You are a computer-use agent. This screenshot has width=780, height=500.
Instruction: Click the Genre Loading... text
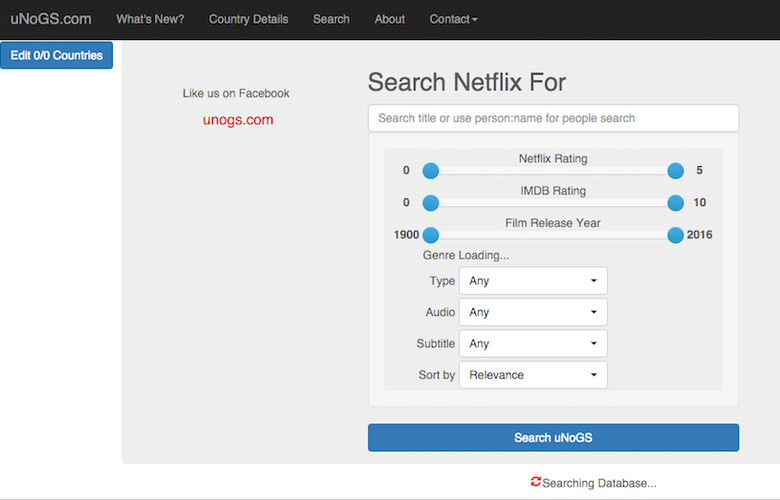(466, 255)
